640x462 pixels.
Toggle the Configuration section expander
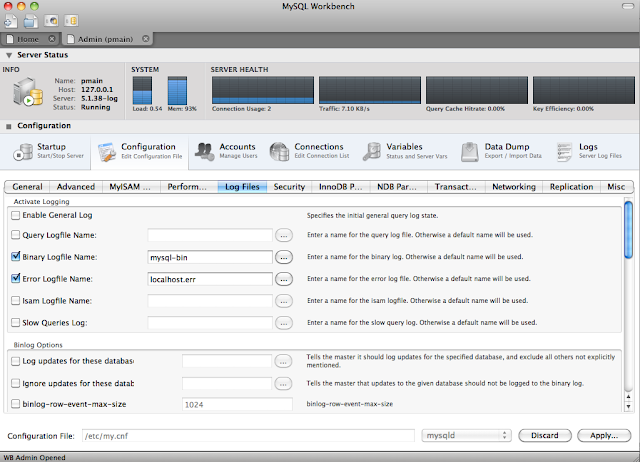tap(9, 126)
